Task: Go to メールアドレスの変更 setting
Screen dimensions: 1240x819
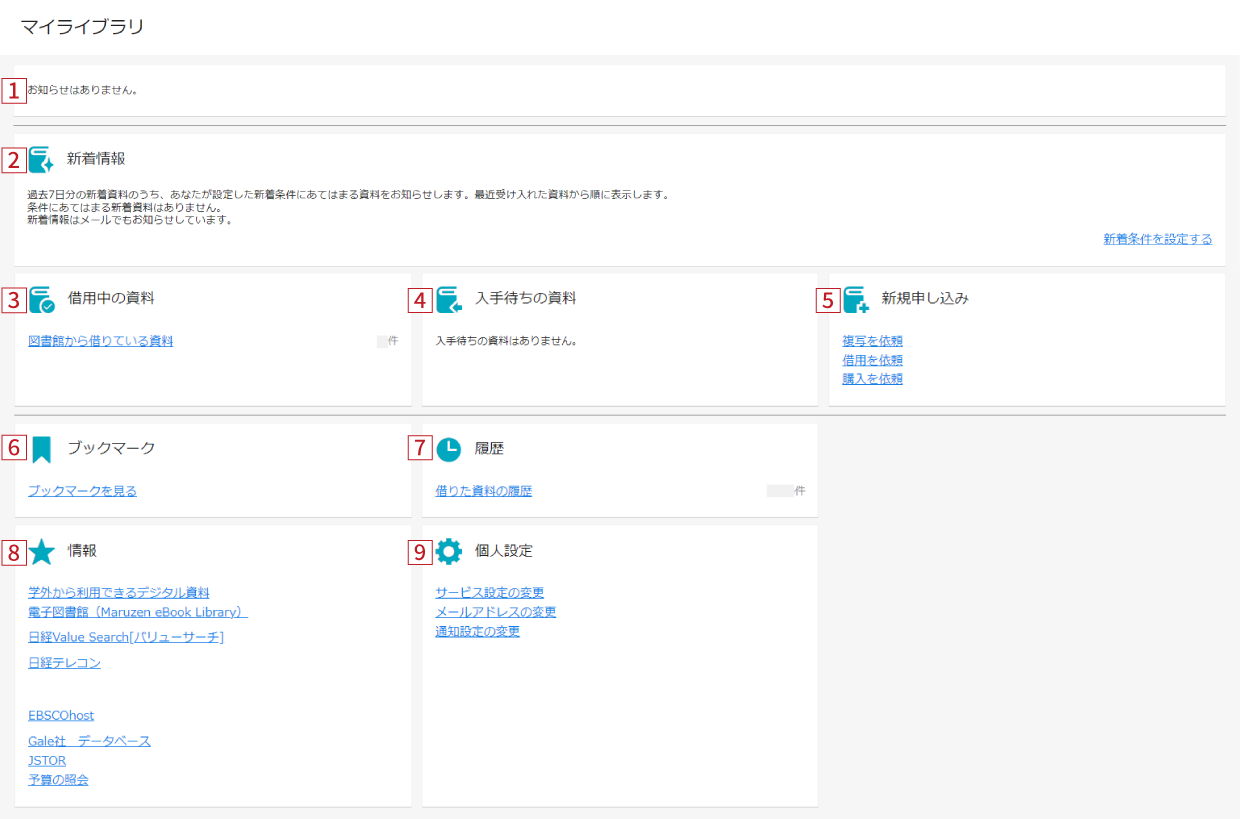Action: click(x=496, y=612)
